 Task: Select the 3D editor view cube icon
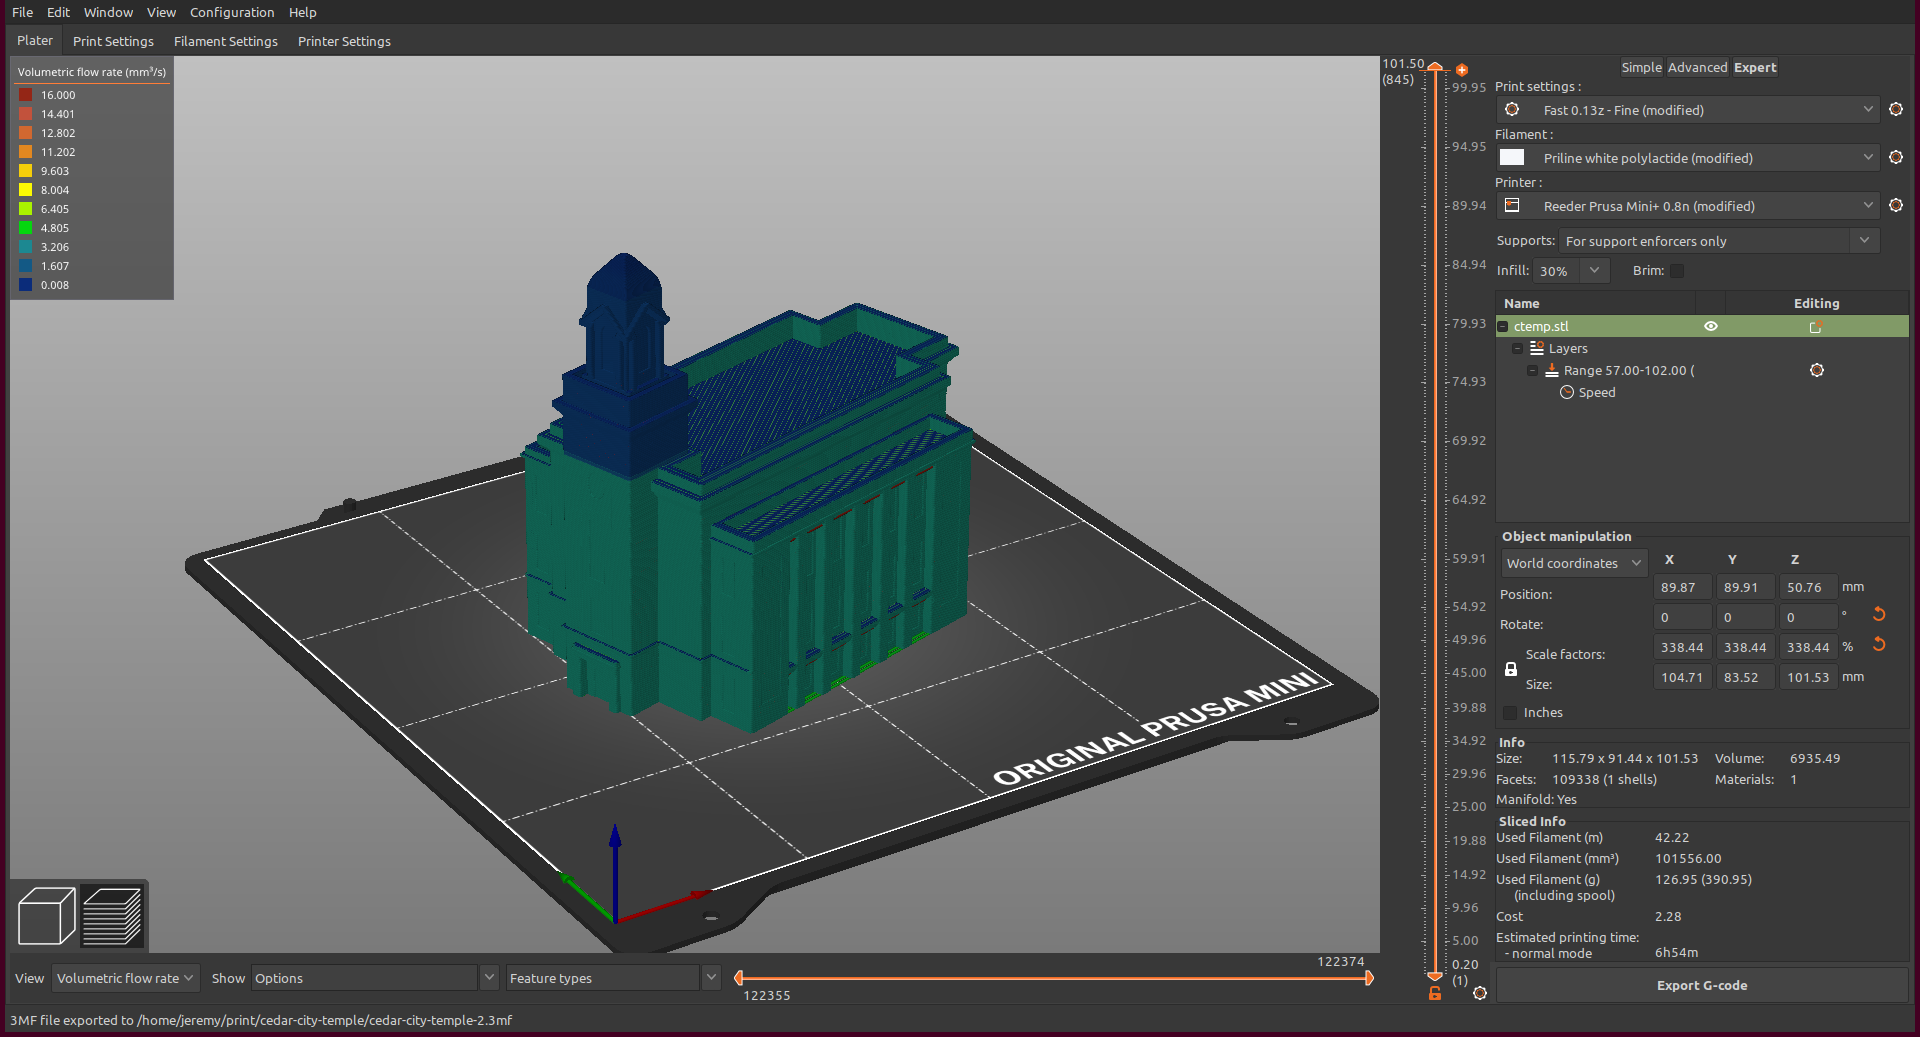pos(45,915)
